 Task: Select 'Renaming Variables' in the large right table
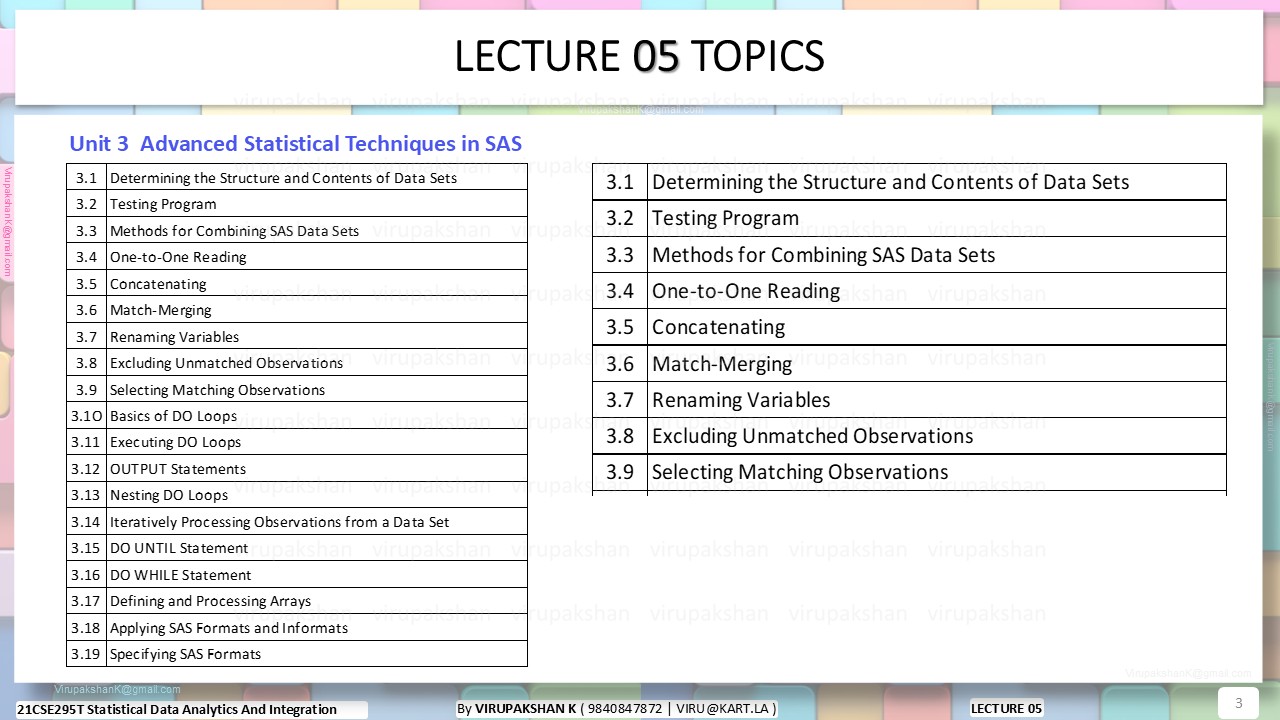pyautogui.click(x=741, y=400)
